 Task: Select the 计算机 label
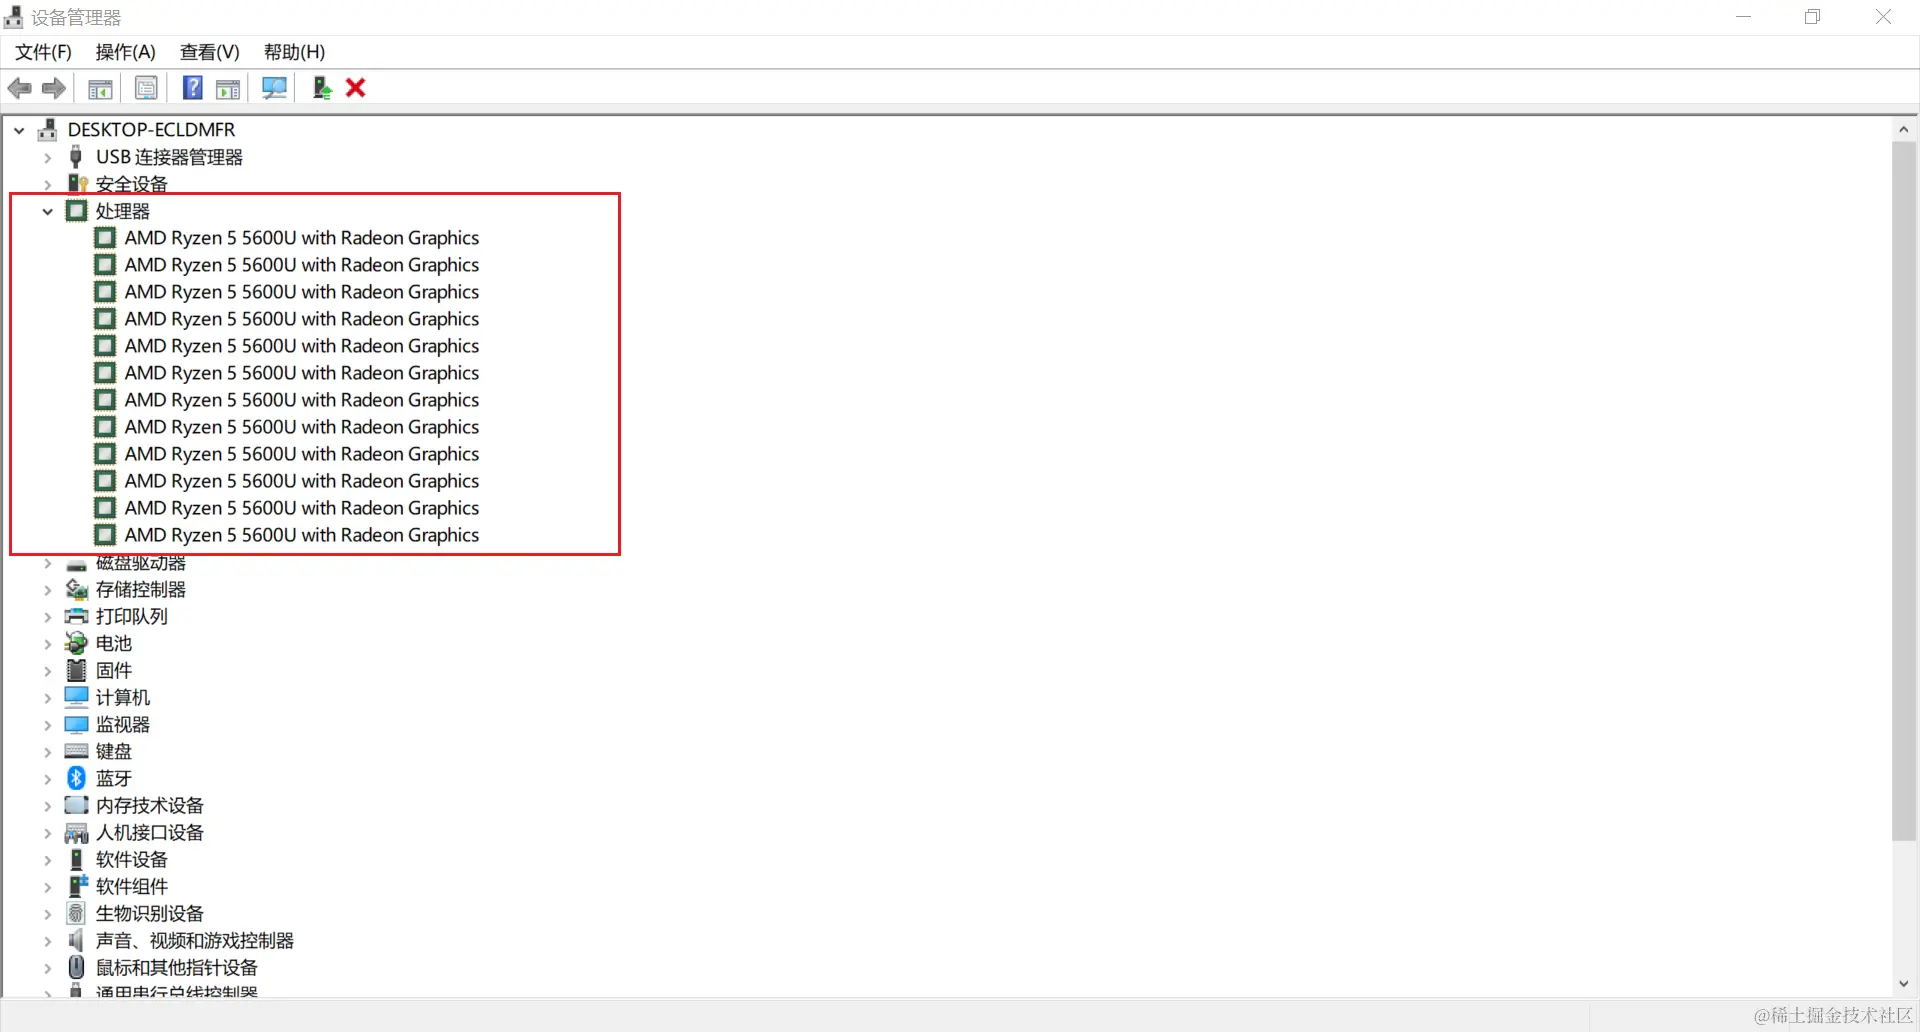coord(123,697)
